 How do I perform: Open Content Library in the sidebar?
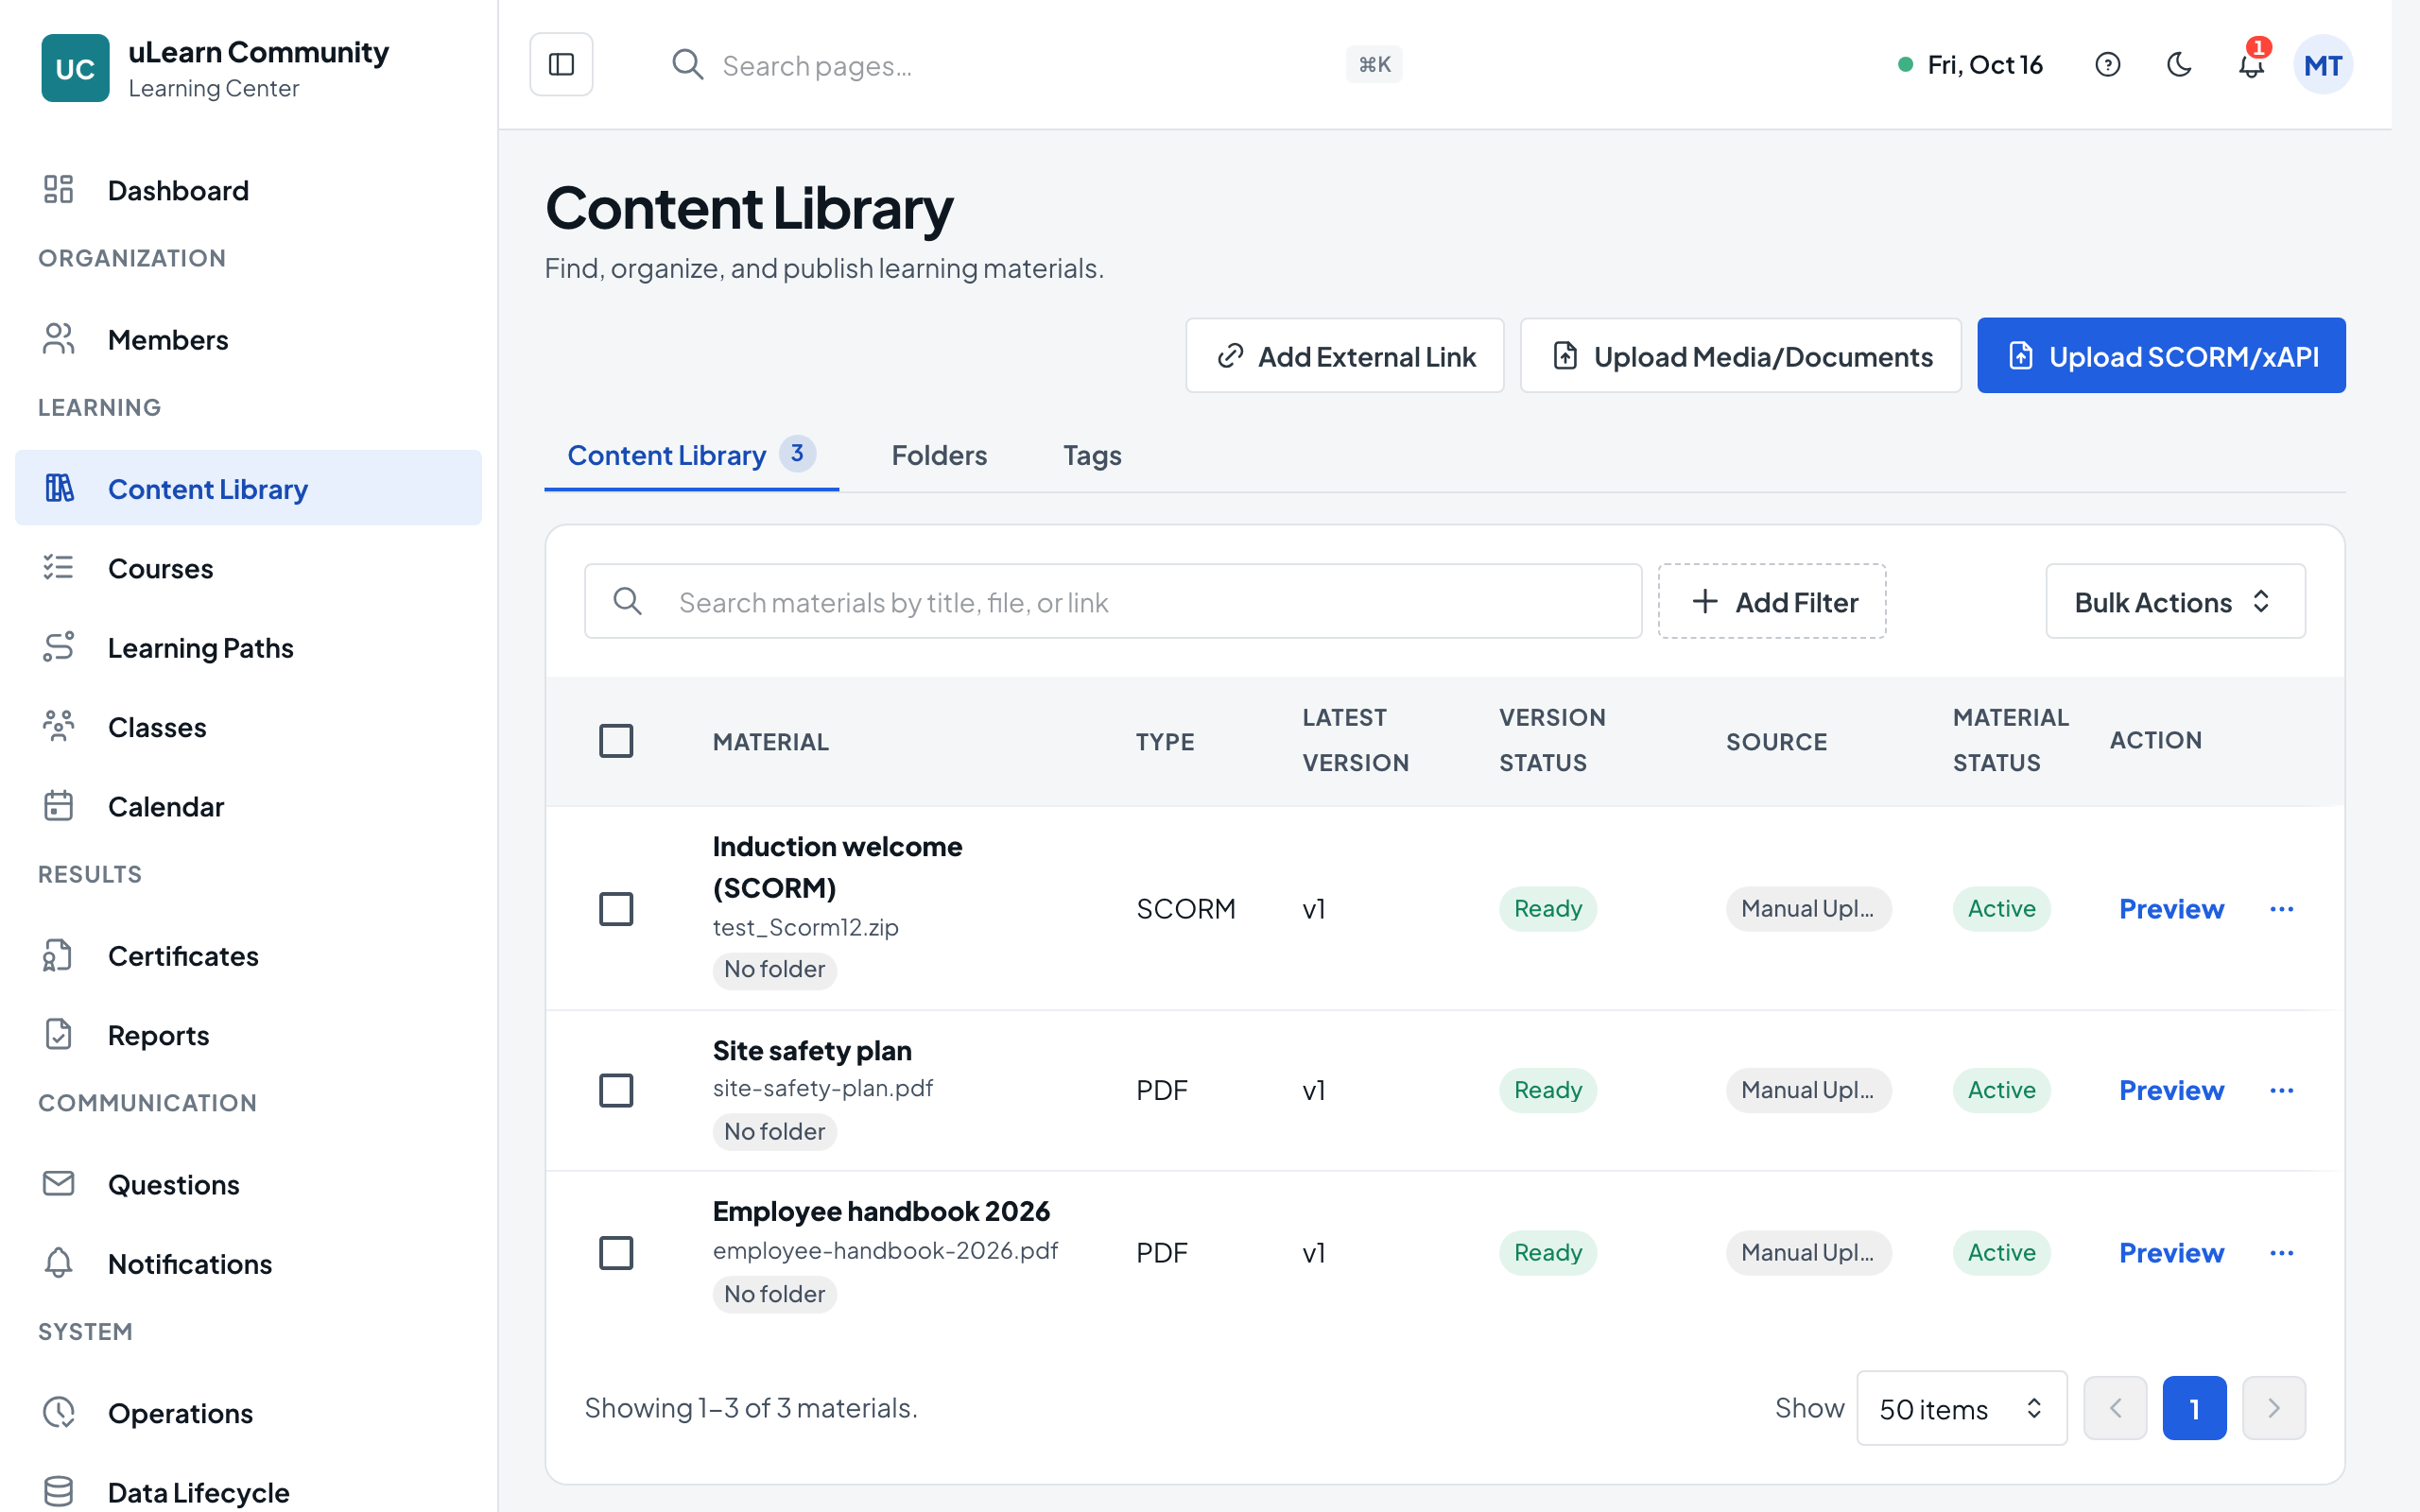248,489
